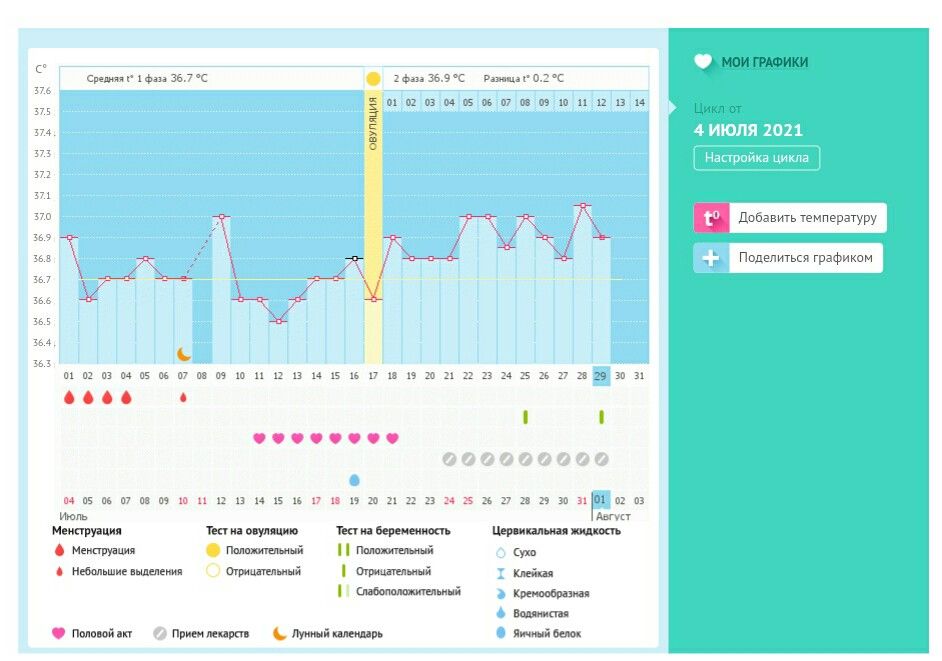Click the pink thermometer icon for Добавить температуру

pyautogui.click(x=711, y=218)
